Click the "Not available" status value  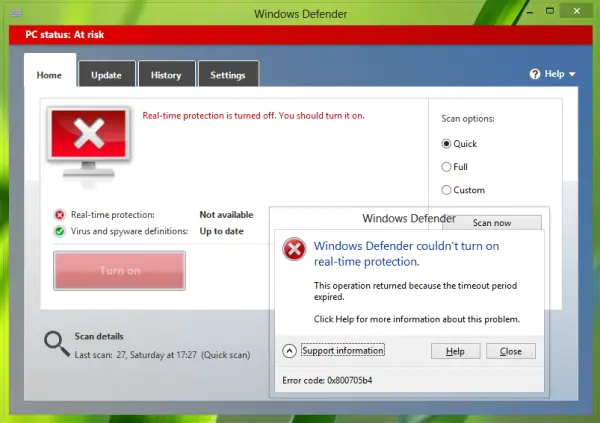tap(227, 215)
